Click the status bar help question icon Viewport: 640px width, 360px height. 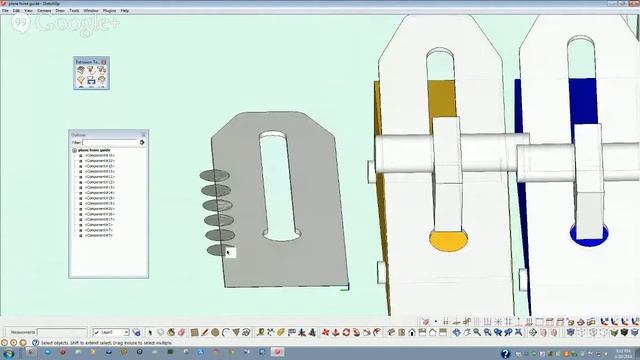[x=35, y=343]
